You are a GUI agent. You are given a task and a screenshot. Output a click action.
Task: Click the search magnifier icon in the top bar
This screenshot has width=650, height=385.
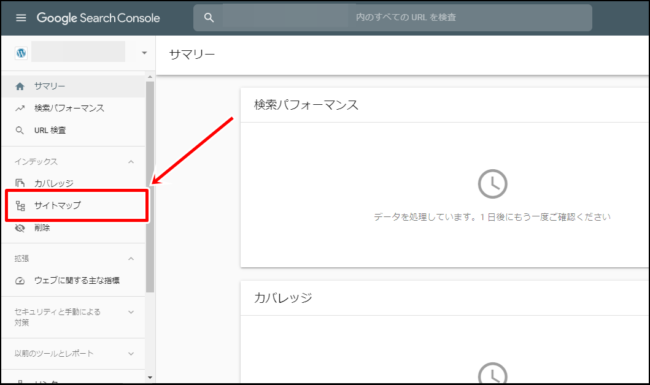click(209, 17)
